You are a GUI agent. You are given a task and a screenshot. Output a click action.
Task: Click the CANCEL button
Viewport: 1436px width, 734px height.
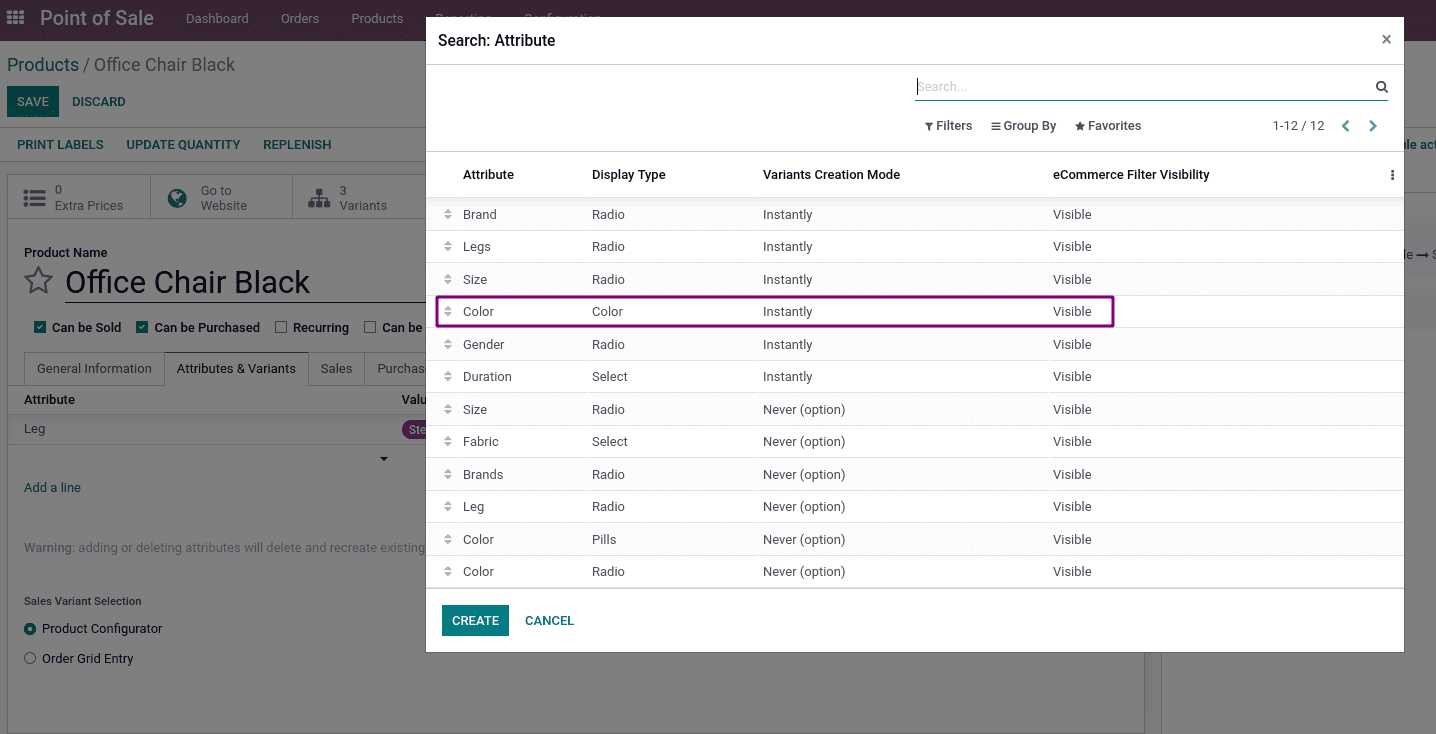click(549, 621)
